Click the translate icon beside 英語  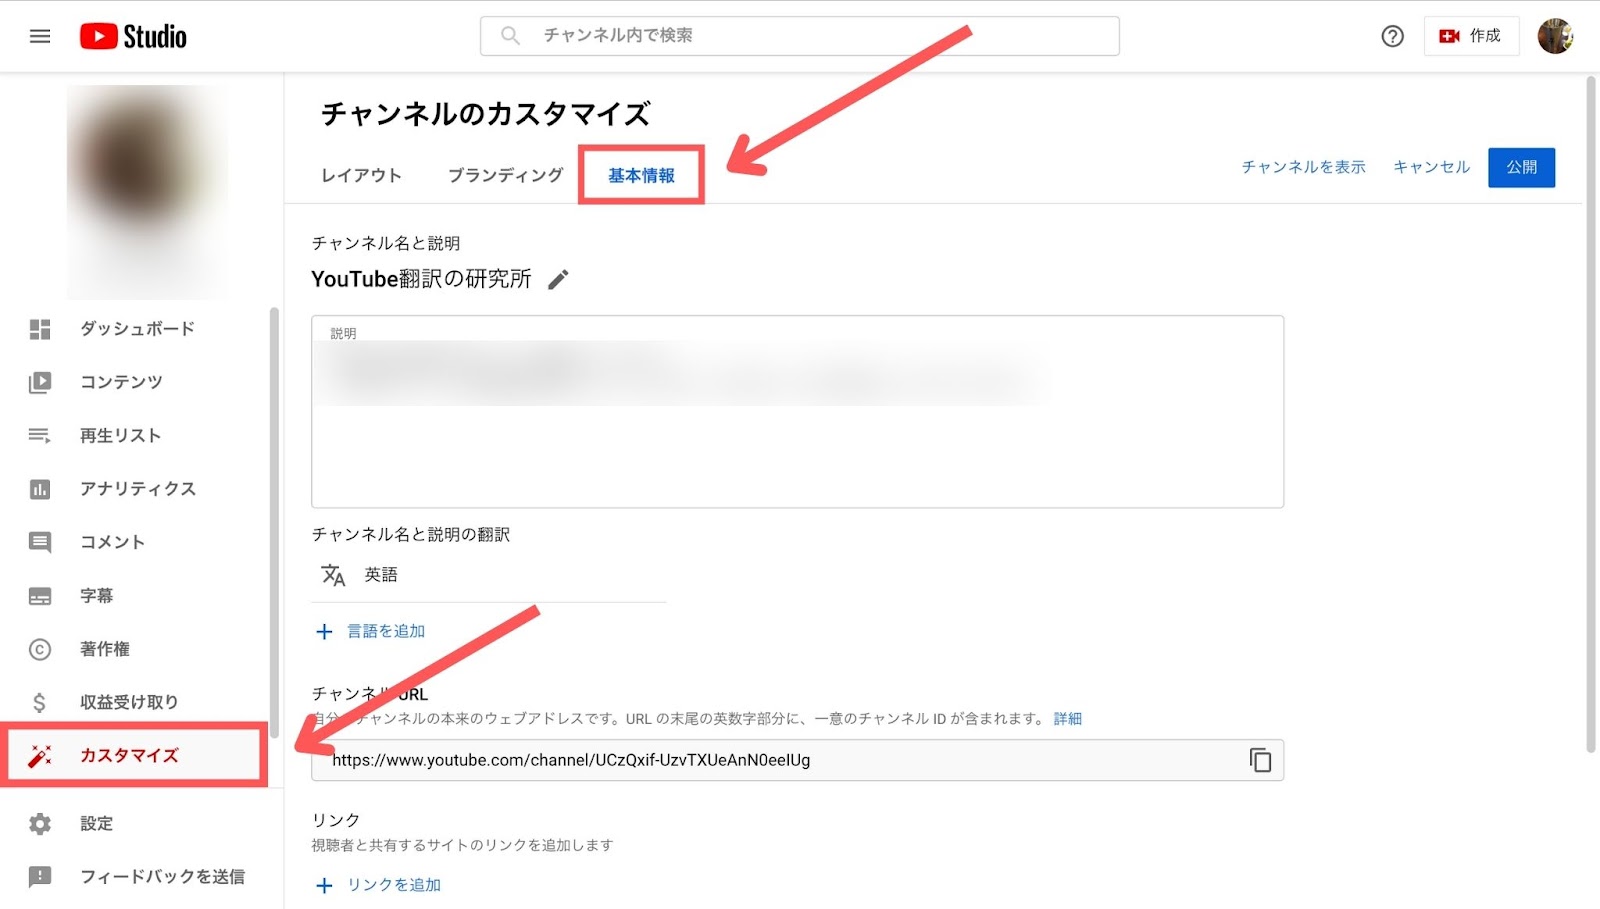(333, 575)
